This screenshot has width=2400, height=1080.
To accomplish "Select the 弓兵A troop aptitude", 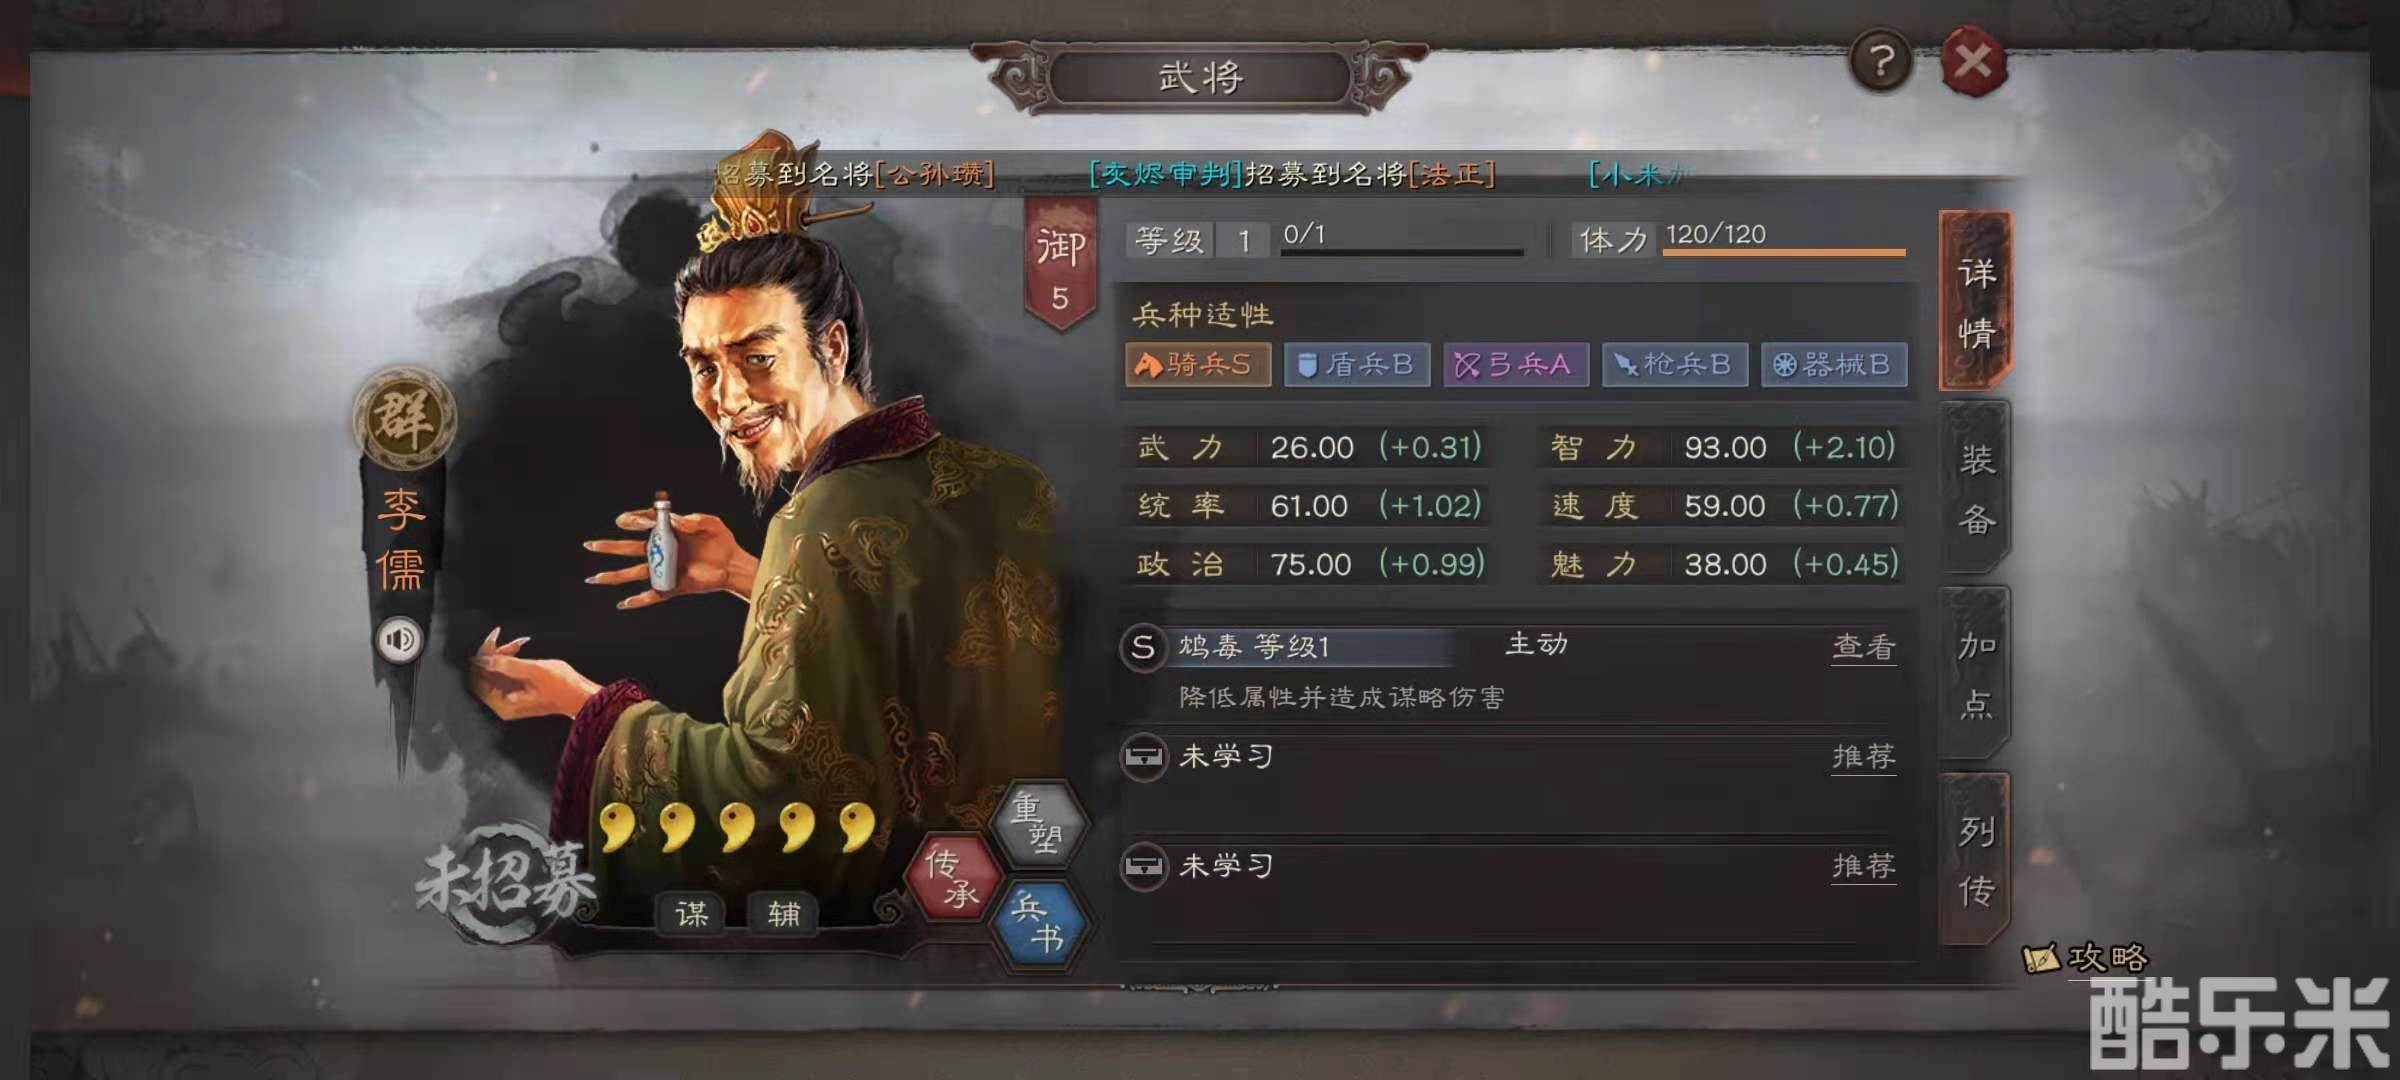I will coord(1516,364).
